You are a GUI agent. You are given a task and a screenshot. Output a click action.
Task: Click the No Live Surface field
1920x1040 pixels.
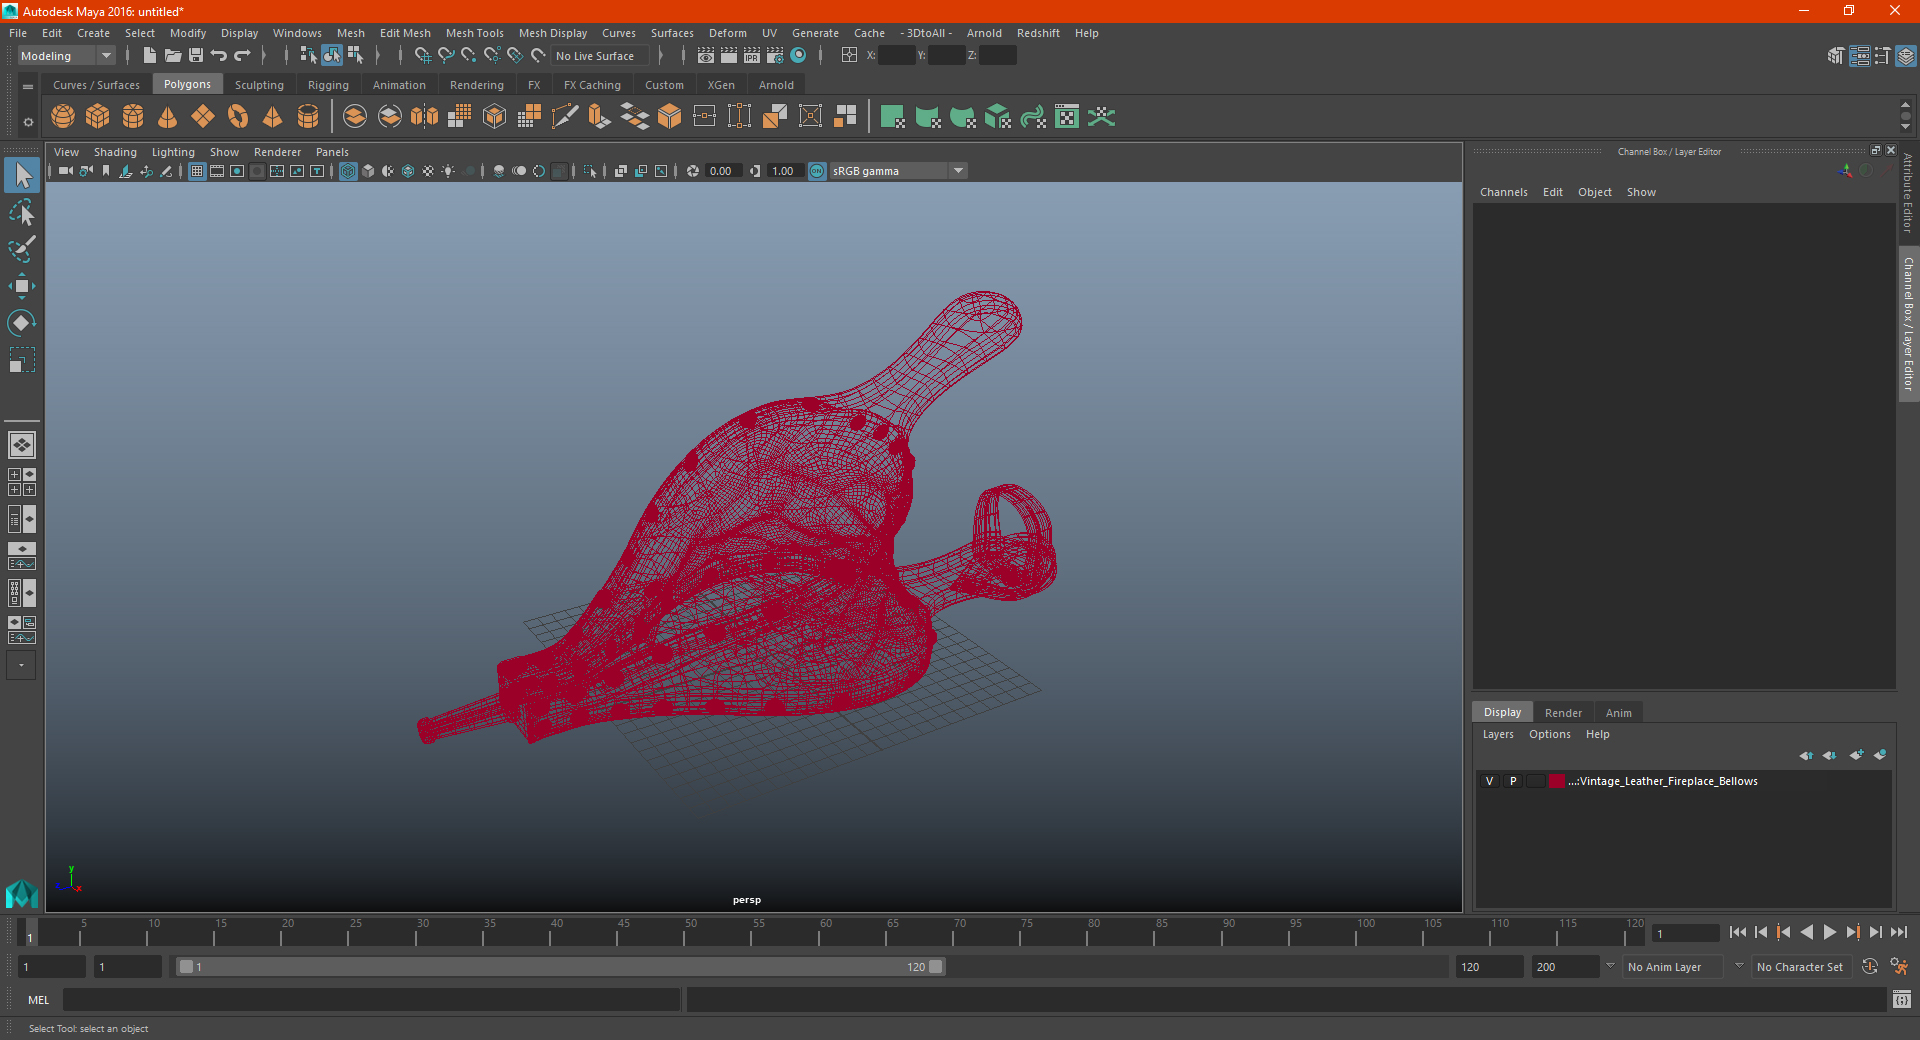click(x=600, y=56)
